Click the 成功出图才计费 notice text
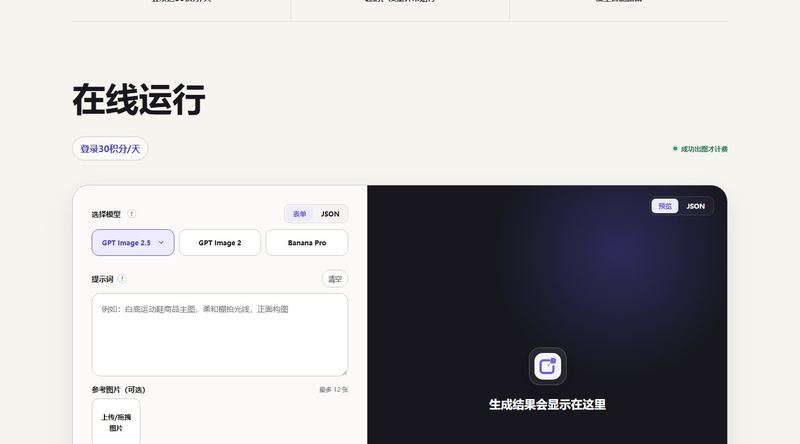800x444 pixels. tap(704, 149)
